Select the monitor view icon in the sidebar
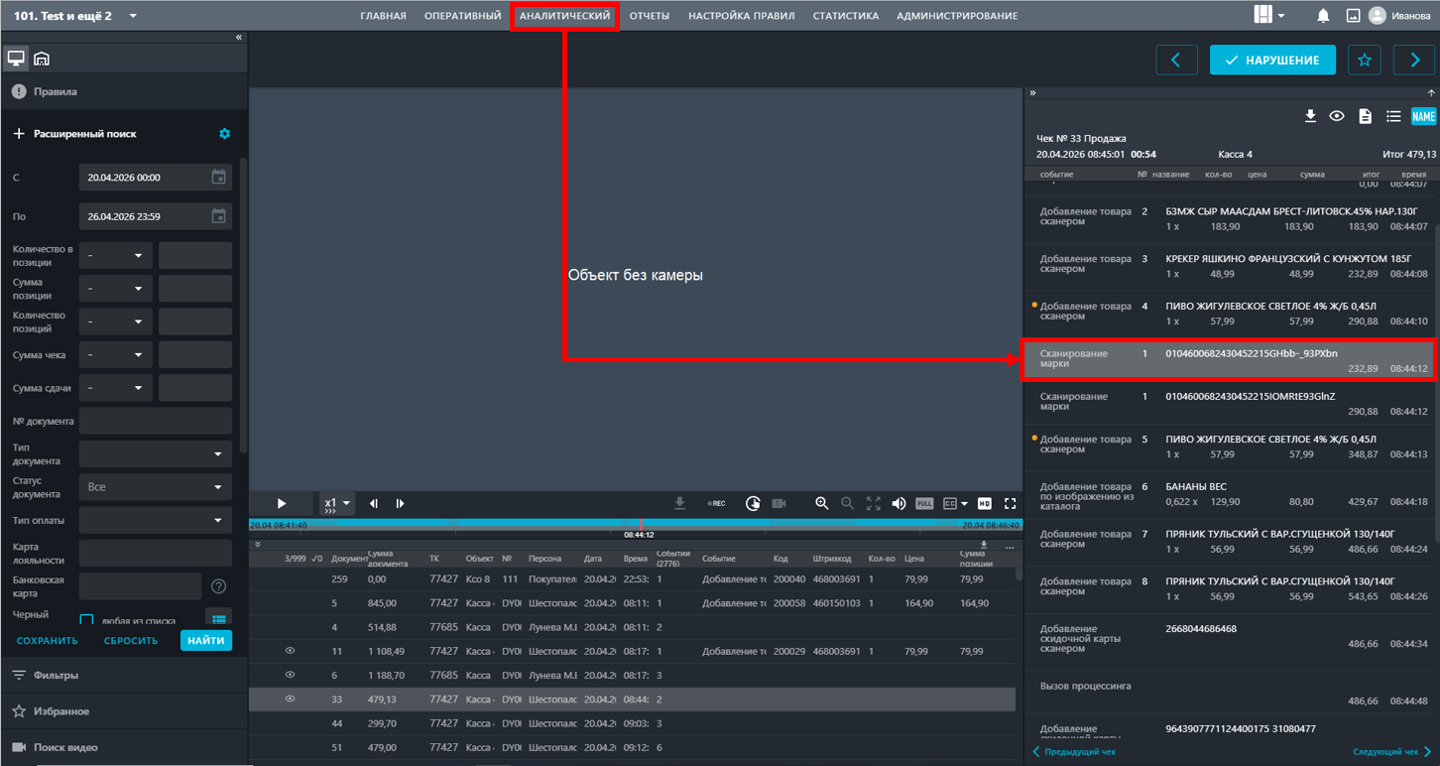Image resolution: width=1440 pixels, height=766 pixels. pyautogui.click(x=16, y=58)
